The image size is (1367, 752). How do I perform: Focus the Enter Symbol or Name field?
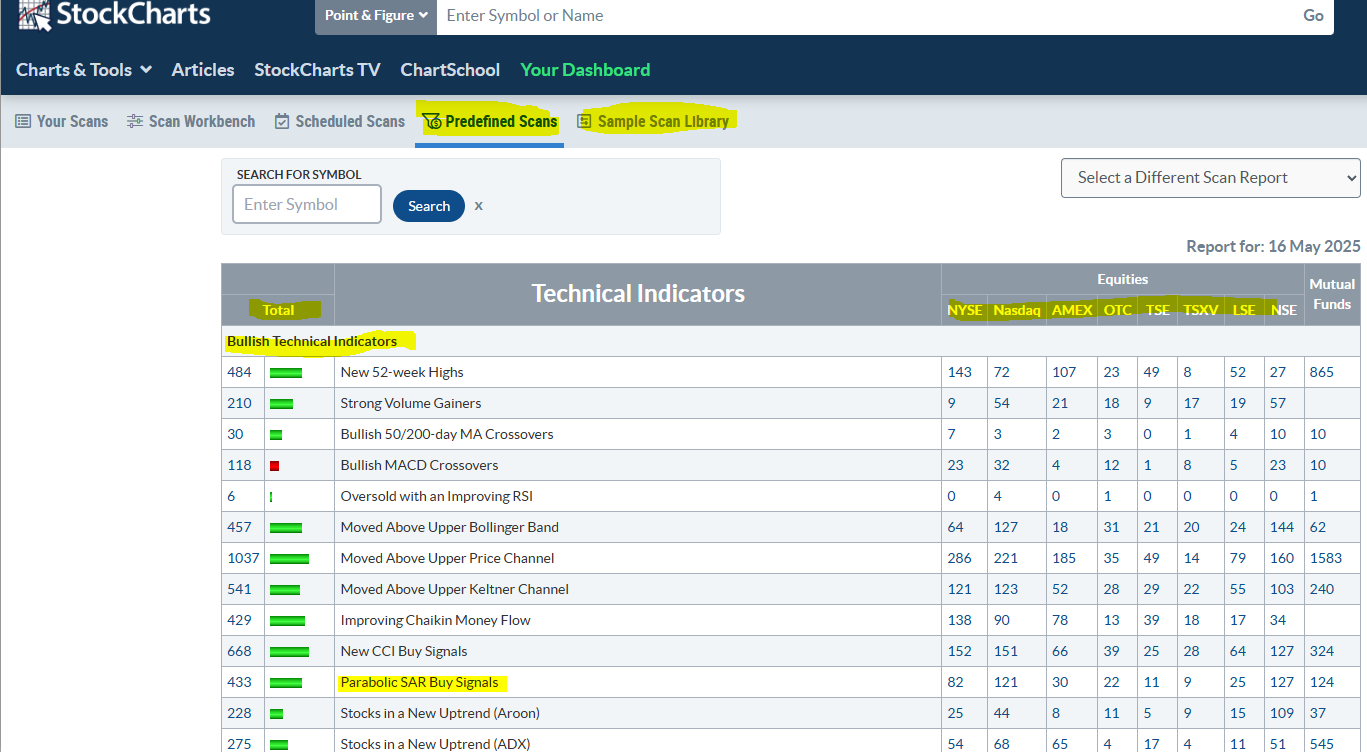pyautogui.click(x=865, y=16)
